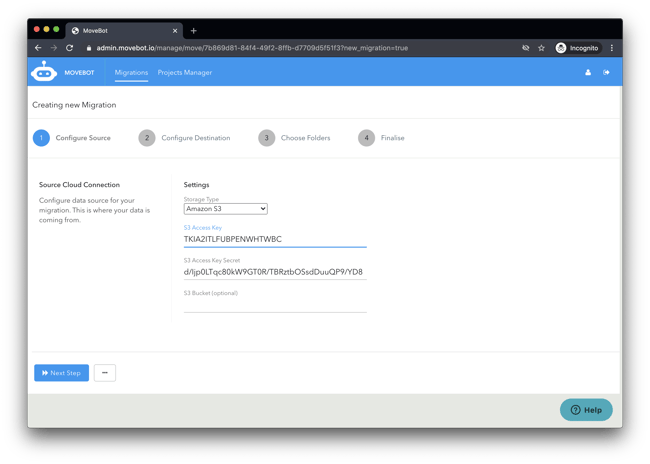This screenshot has height=464, width=650.
Task: Click the ellipsis button beside Next Step
Action: 104,373
